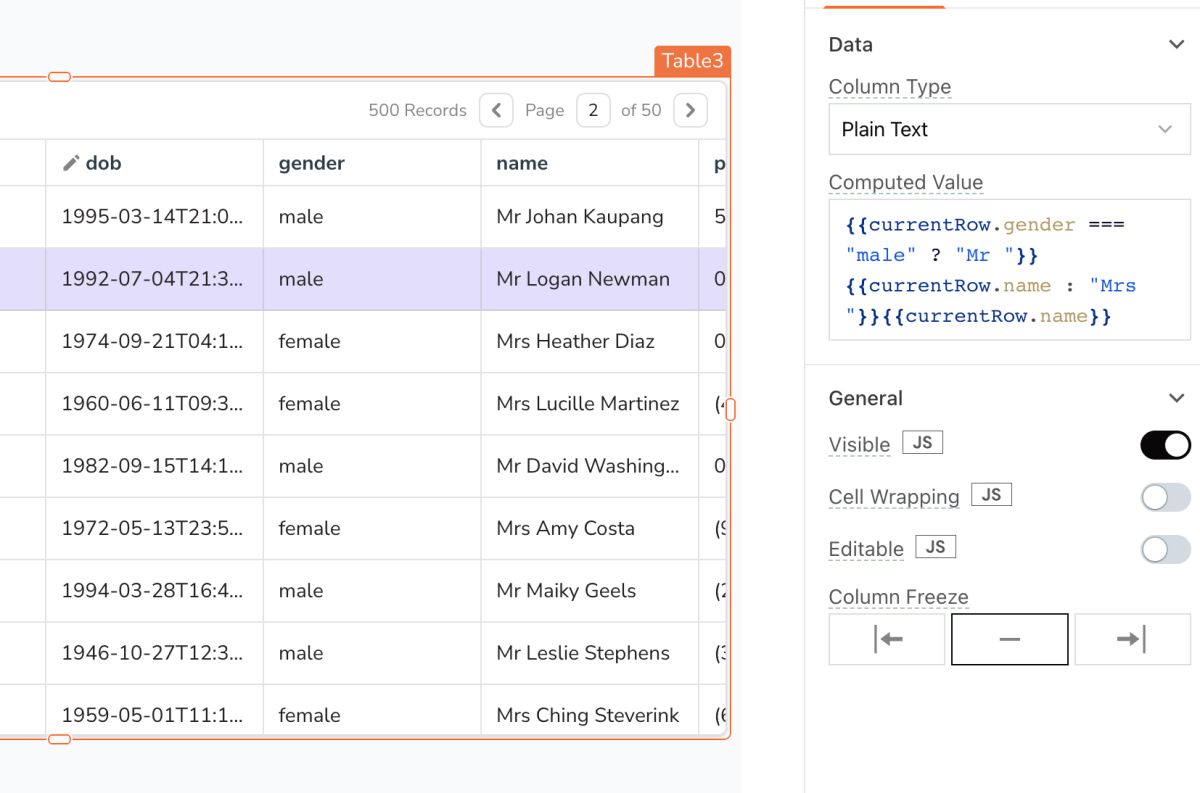Click the gender column header

tap(311, 163)
